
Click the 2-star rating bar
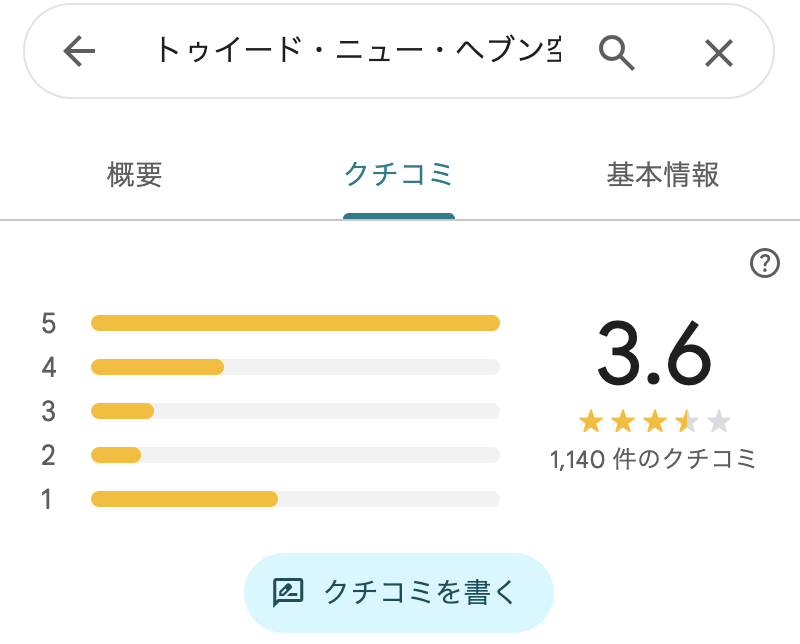(295, 455)
